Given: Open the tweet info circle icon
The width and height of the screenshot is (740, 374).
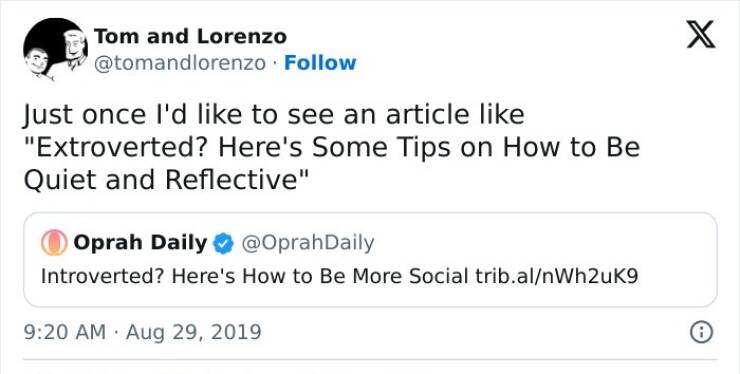Looking at the screenshot, I should [701, 332].
